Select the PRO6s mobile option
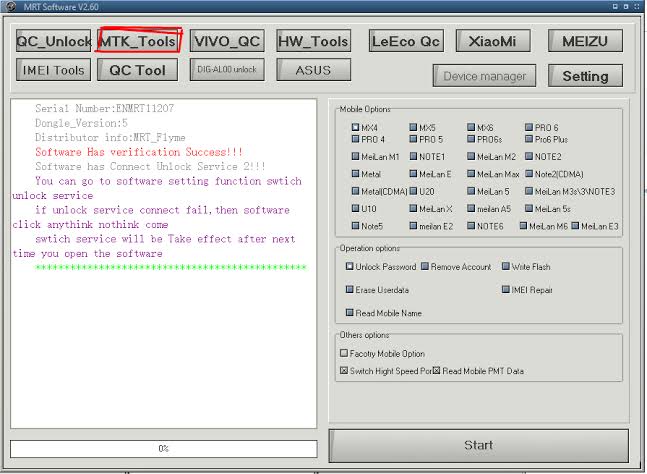The width and height of the screenshot is (647, 474). pyautogui.click(x=471, y=139)
